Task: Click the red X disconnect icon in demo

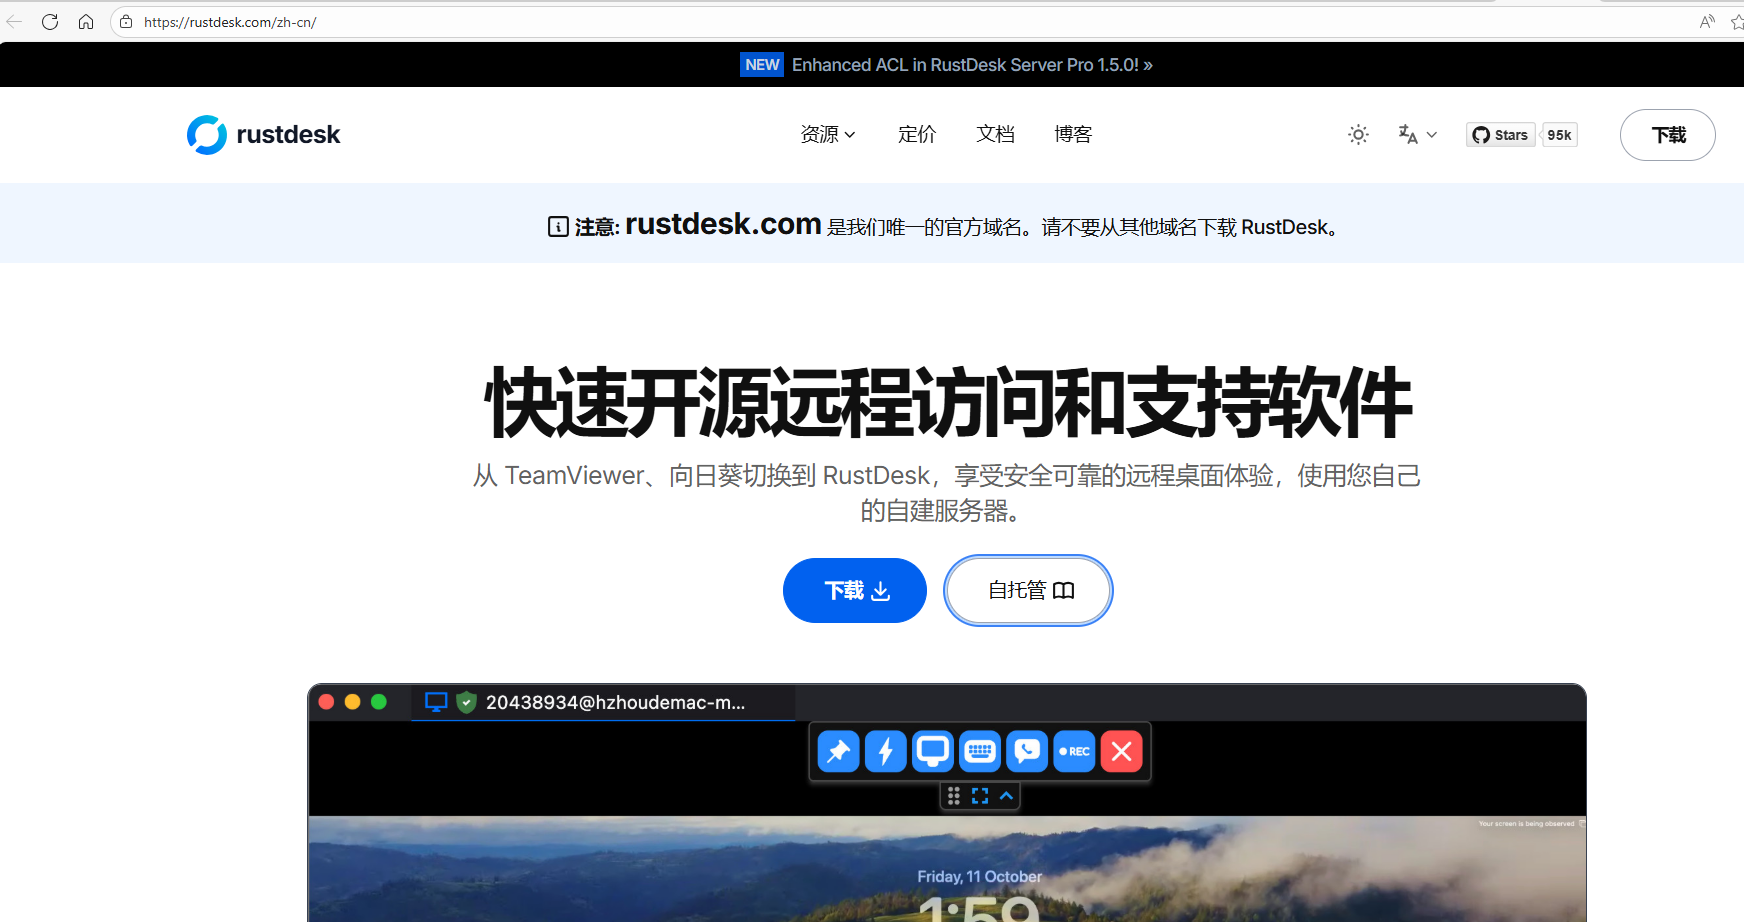Action: (x=1122, y=751)
